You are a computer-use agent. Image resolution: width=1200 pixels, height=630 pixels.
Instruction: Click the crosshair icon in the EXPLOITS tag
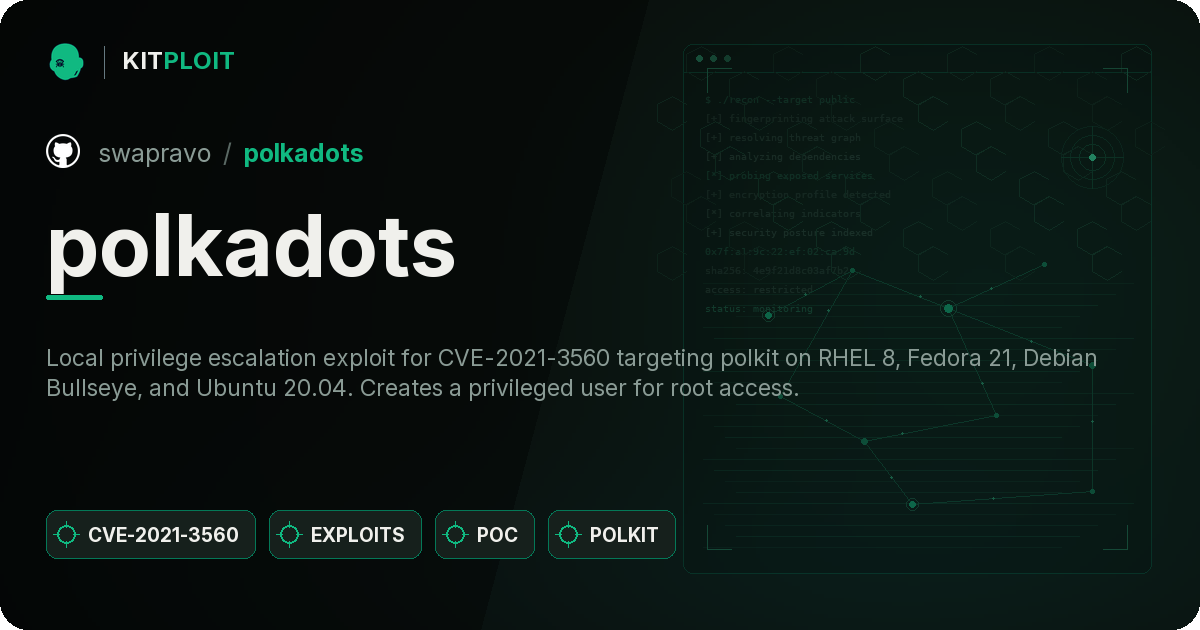(x=290, y=535)
